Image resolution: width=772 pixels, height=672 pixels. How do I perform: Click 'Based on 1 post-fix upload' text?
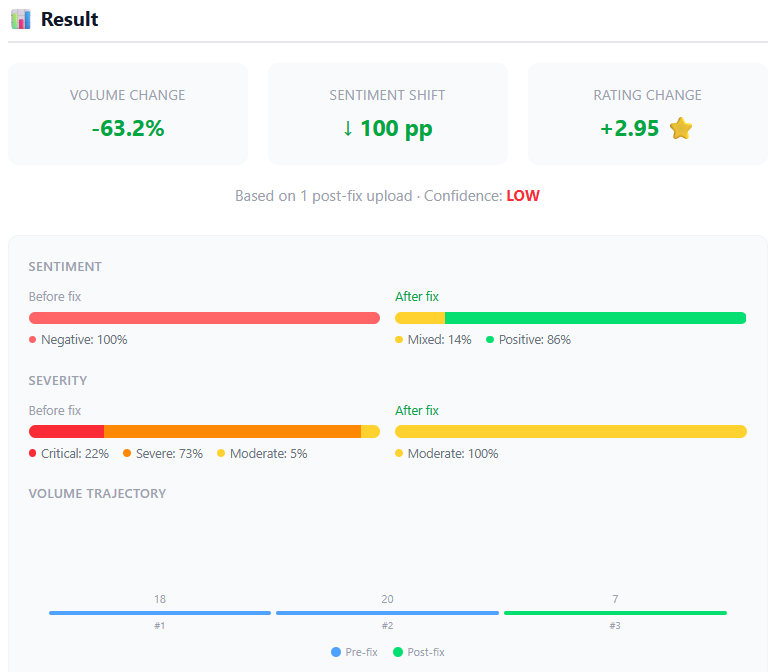323,196
